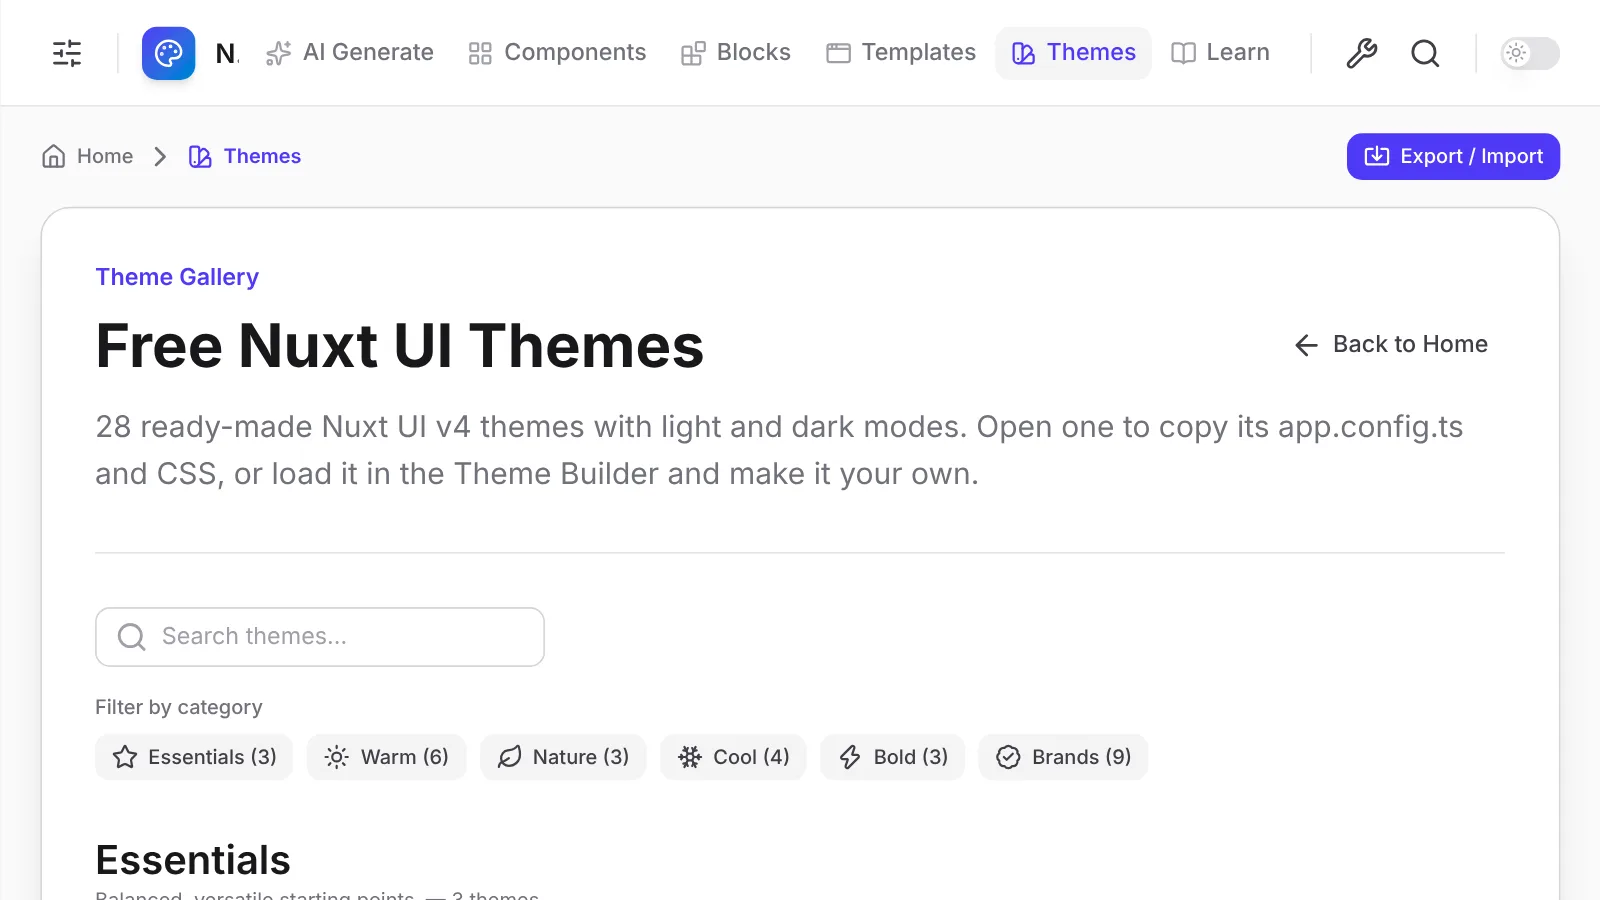
Task: Filter by Cool (4) category
Action: 733,757
